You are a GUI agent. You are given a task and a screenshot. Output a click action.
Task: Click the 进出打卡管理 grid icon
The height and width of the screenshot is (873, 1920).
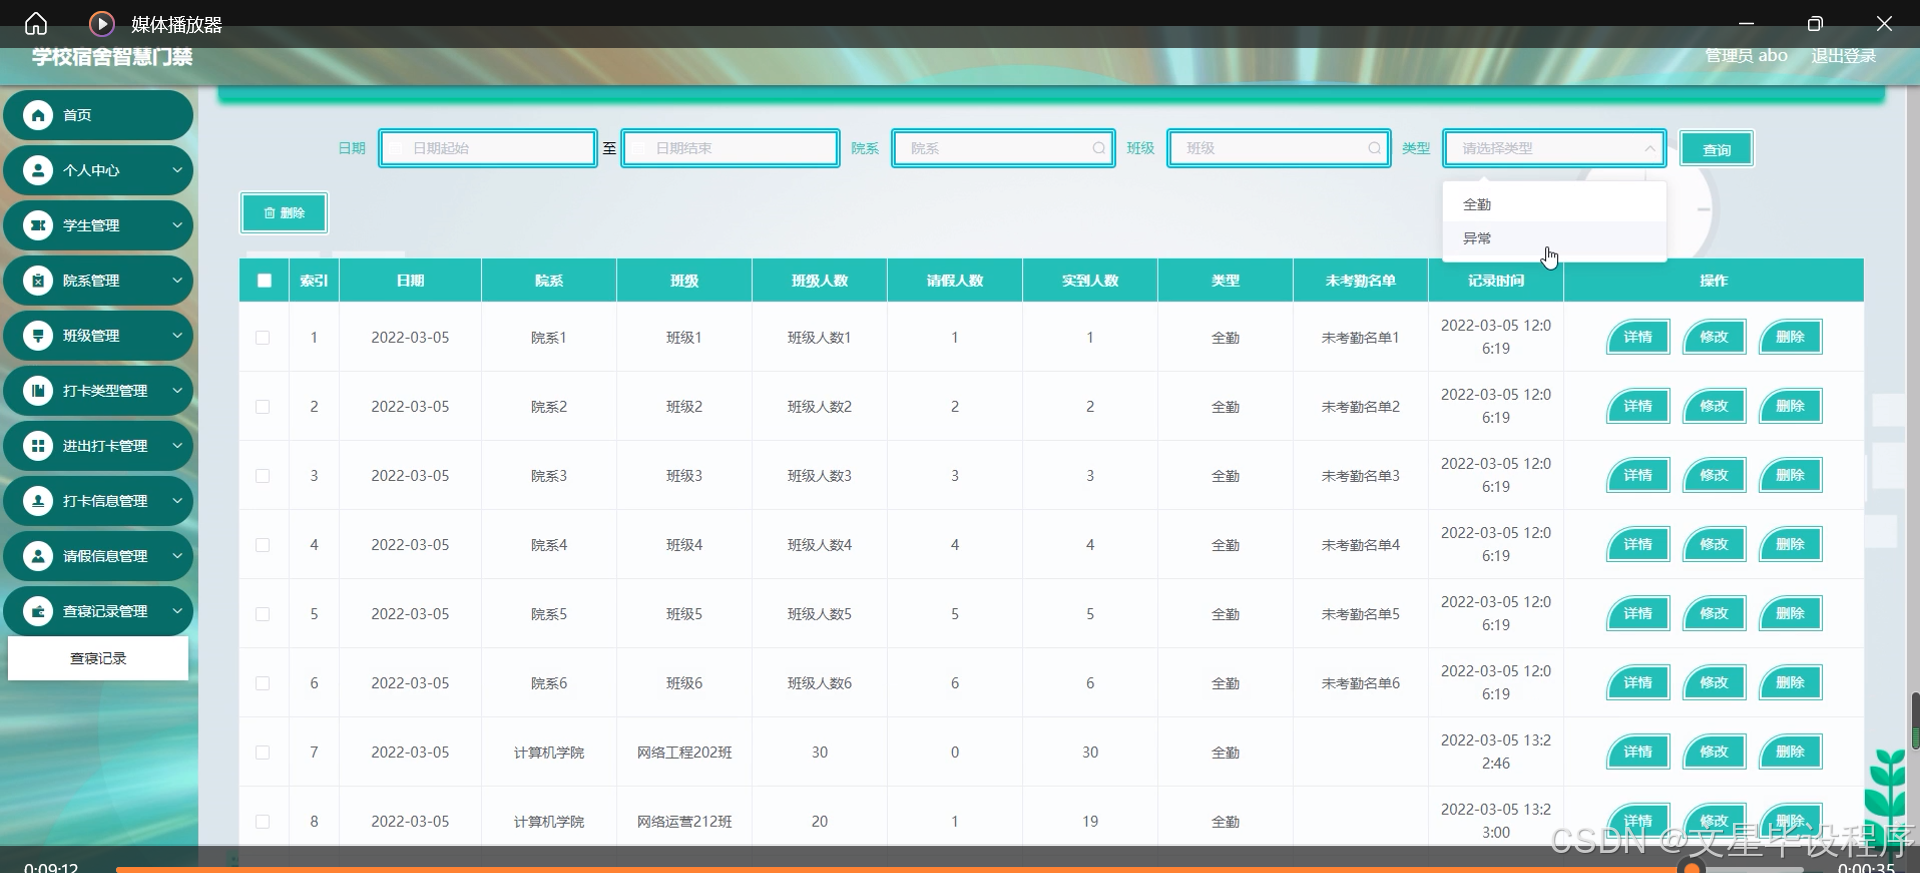tap(38, 445)
